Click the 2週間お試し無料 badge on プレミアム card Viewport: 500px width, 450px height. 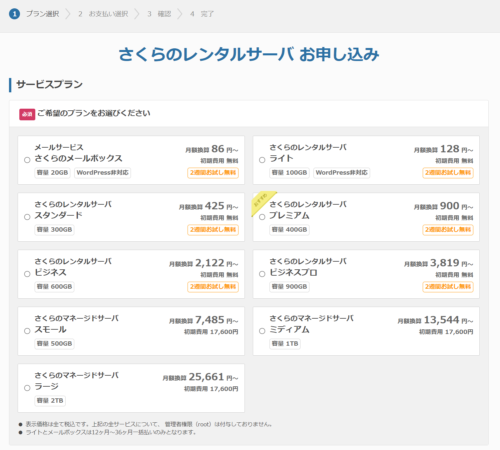tap(448, 230)
